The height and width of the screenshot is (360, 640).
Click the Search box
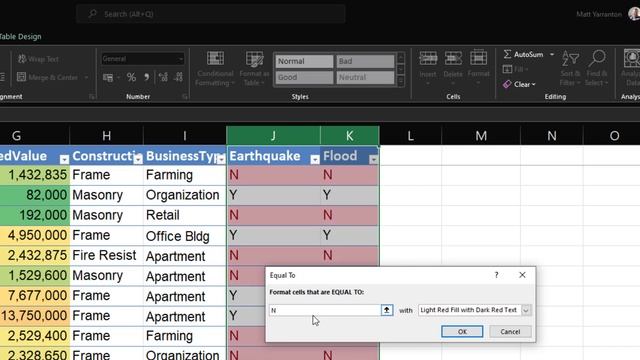[211, 14]
